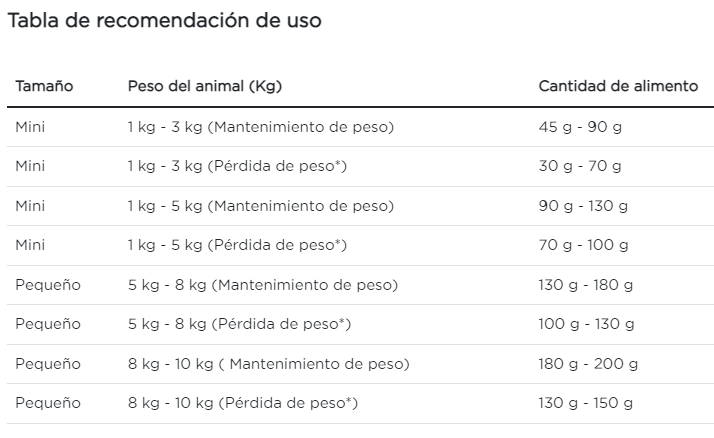Viewport: 714px width, 438px height.
Task: Click the "5 kg - 8 kg (Pérdida de peso*)" cell
Action: point(239,324)
